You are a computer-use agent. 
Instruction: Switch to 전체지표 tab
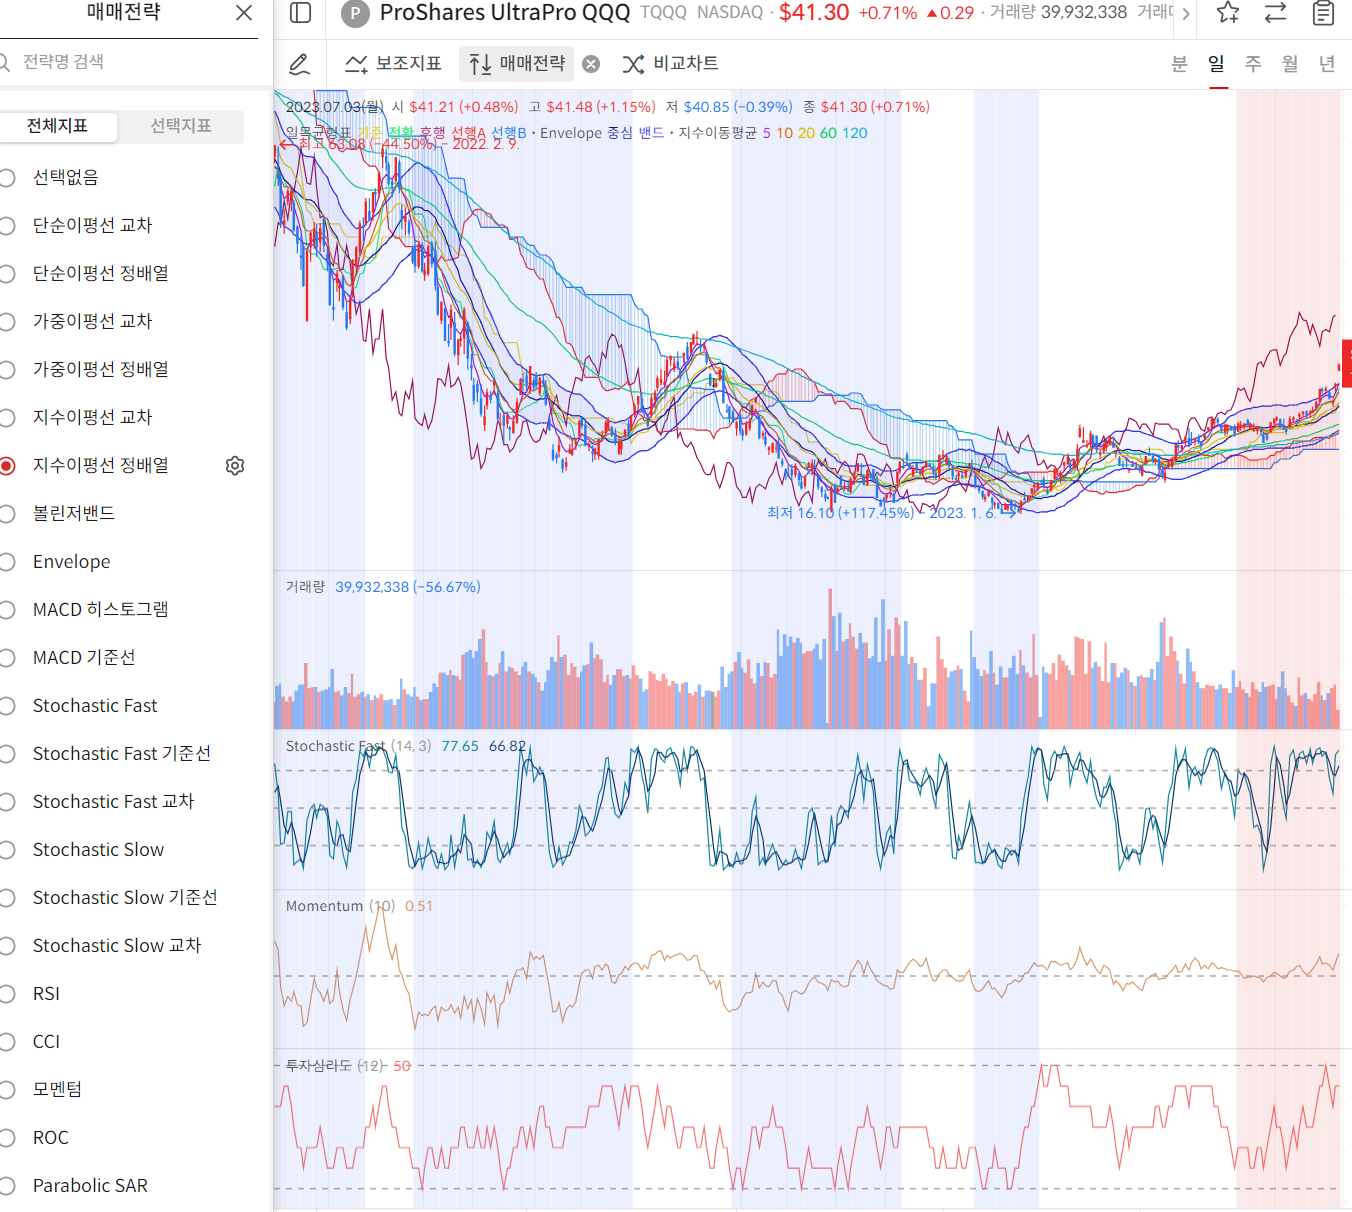58,126
